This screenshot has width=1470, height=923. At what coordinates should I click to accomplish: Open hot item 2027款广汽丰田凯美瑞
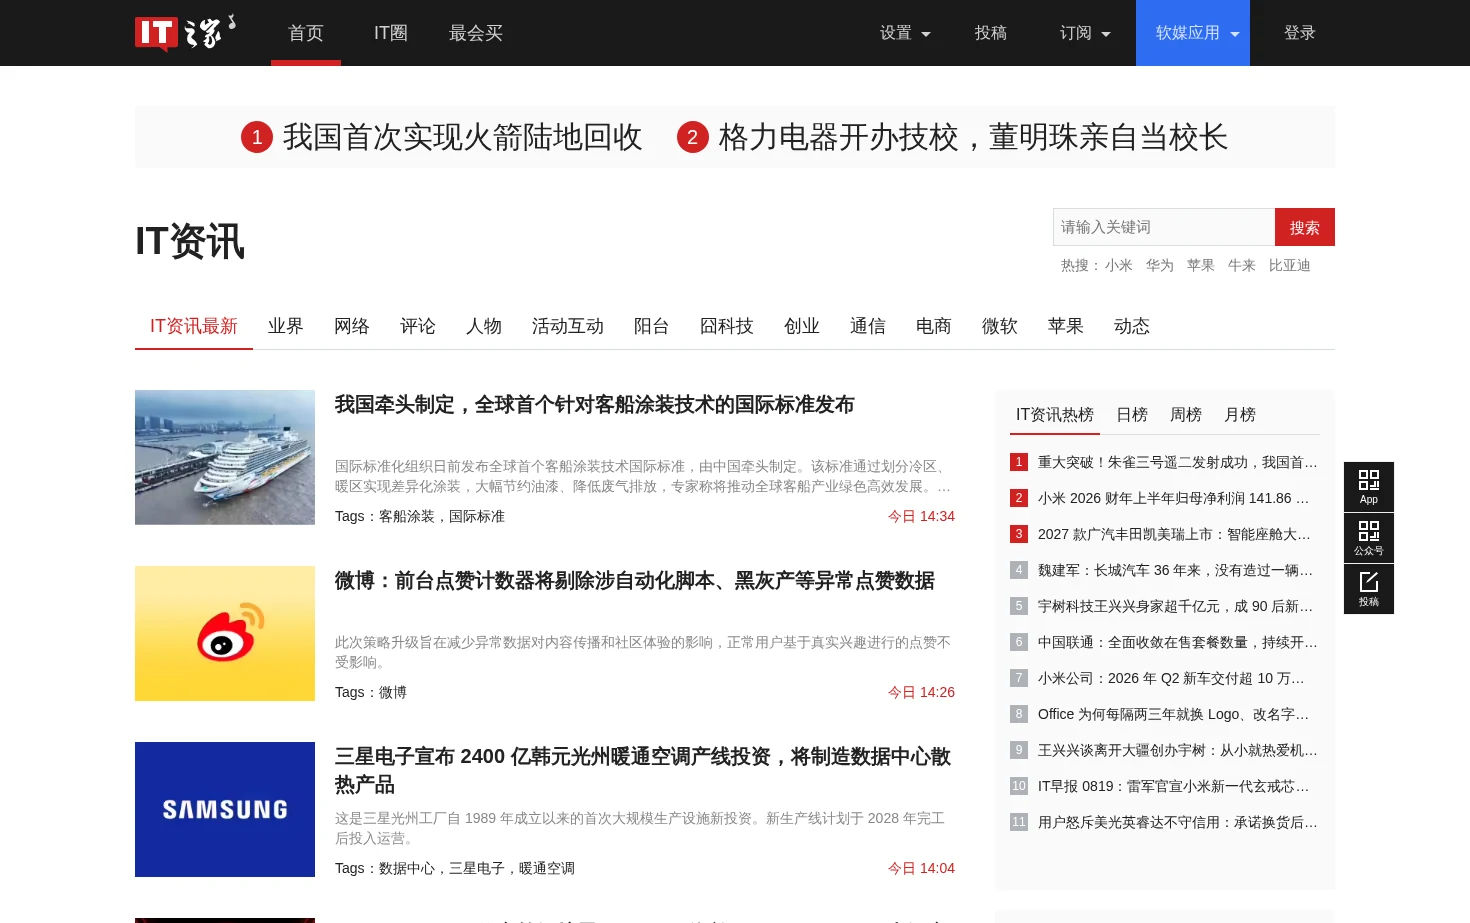[x=1174, y=534]
